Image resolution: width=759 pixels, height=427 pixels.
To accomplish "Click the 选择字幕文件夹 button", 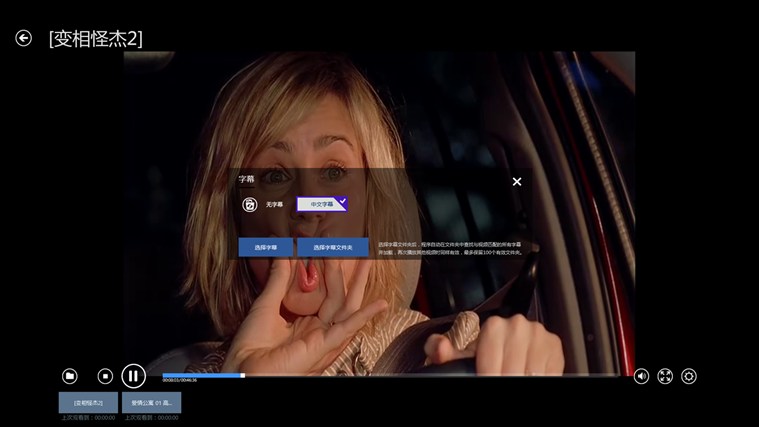I will [x=332, y=247].
